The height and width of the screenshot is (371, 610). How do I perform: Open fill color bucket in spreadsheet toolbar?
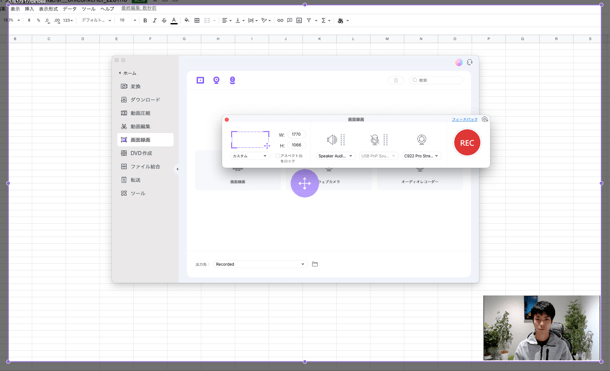click(x=187, y=20)
